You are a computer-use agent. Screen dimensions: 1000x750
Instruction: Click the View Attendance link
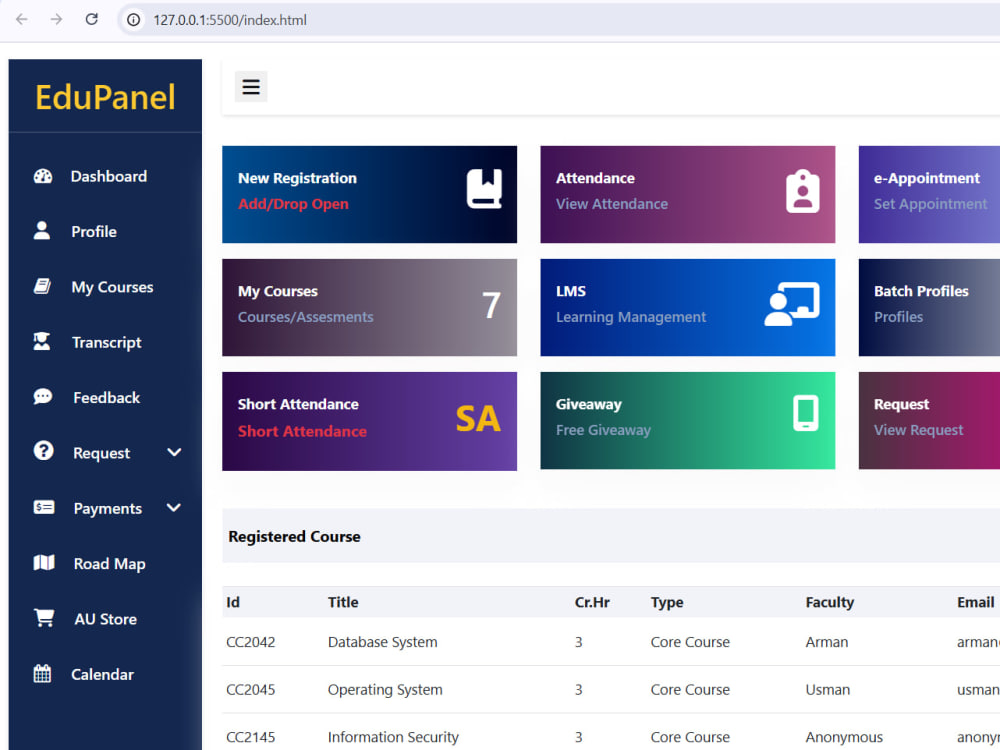pyautogui.click(x=612, y=204)
